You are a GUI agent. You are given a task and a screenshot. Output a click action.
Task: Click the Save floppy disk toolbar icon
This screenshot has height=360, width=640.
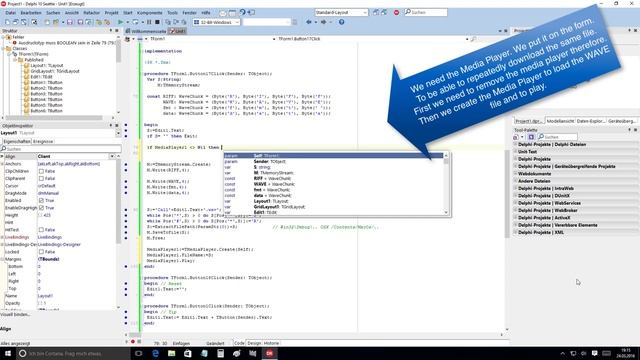pyautogui.click(x=70, y=22)
